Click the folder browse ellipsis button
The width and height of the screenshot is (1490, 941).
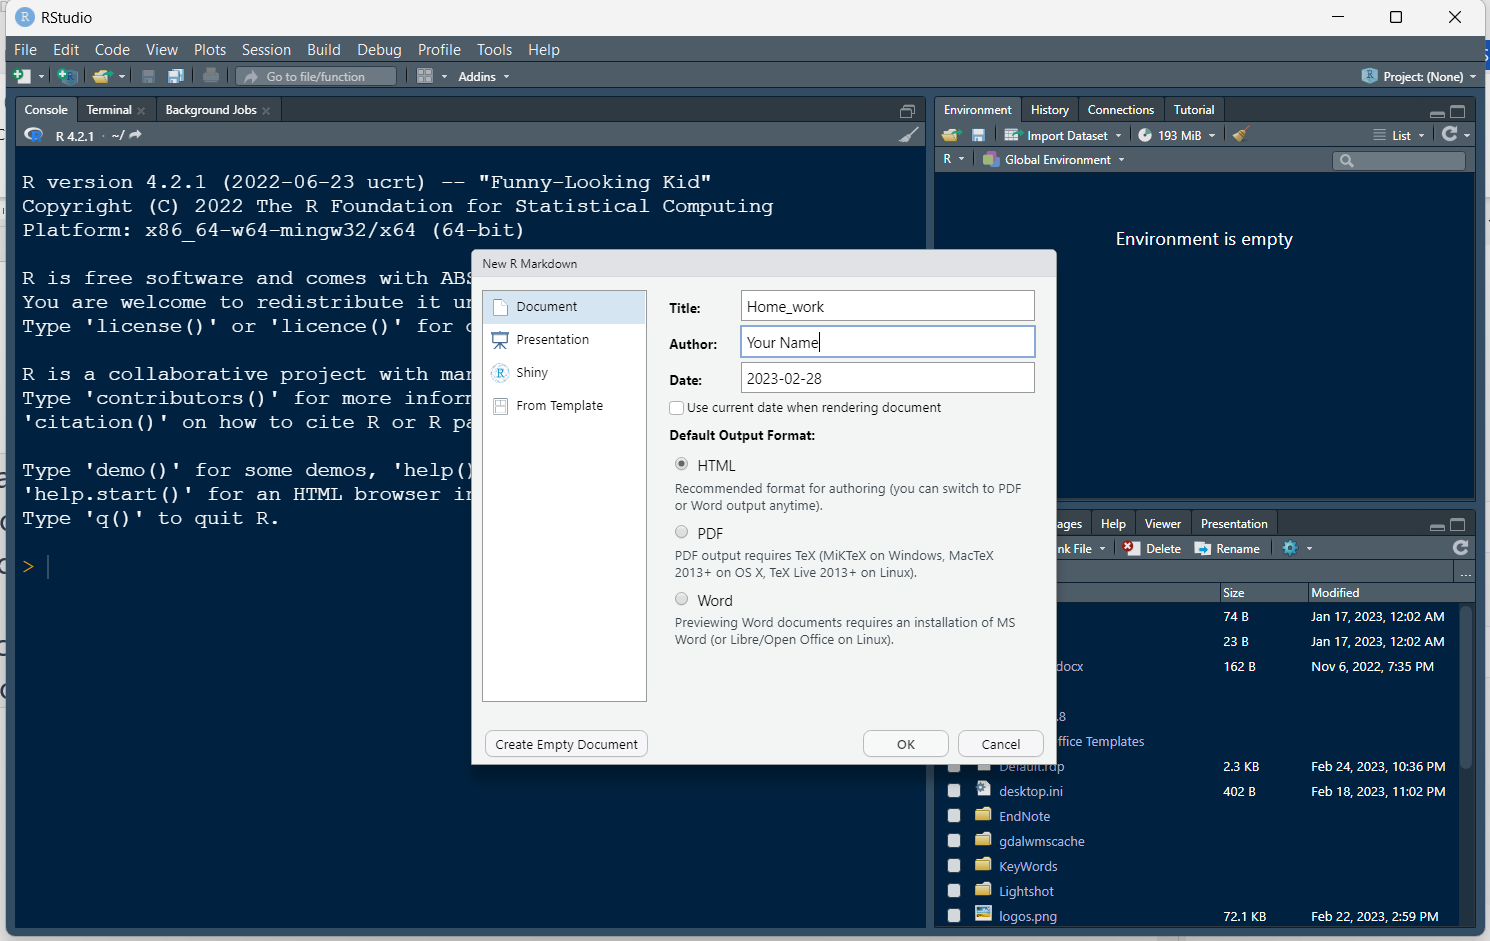tap(1465, 574)
